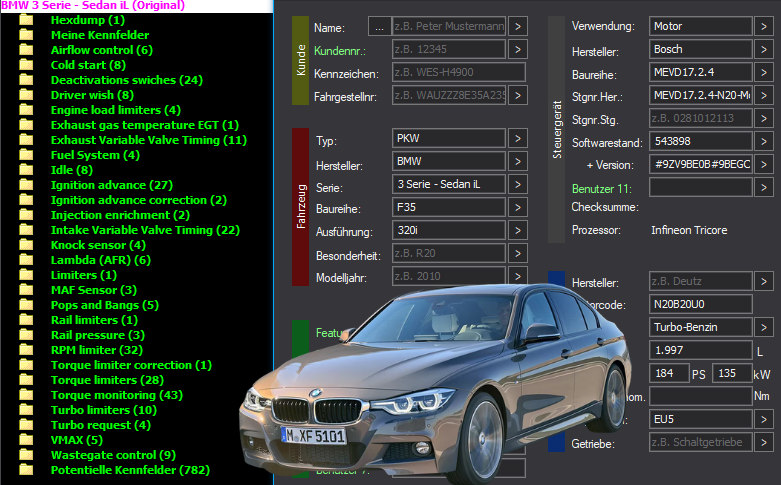Expand the vehicle Hersteller BMW arrow
Viewport: 781px width, 485px height.
tap(518, 161)
